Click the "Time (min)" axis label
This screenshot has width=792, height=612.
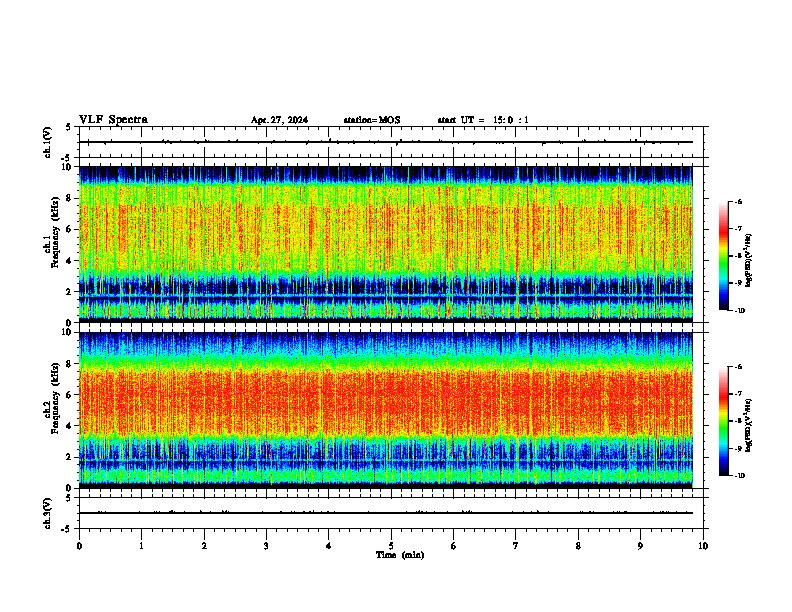(x=400, y=555)
